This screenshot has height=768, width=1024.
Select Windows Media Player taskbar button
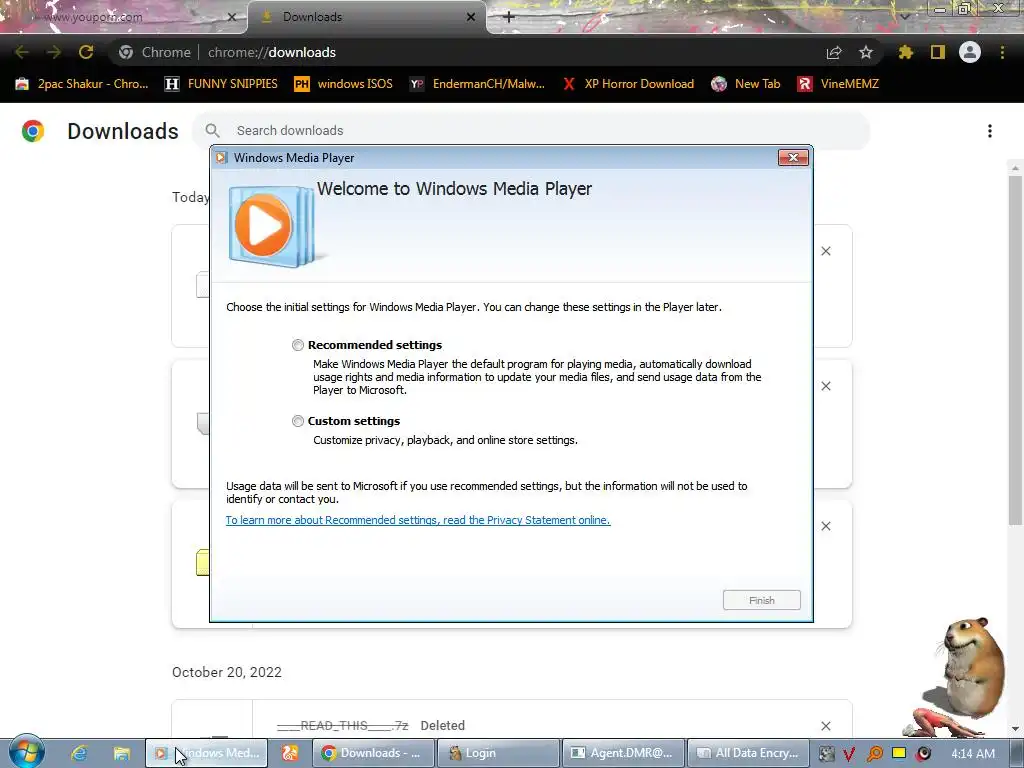(x=206, y=753)
